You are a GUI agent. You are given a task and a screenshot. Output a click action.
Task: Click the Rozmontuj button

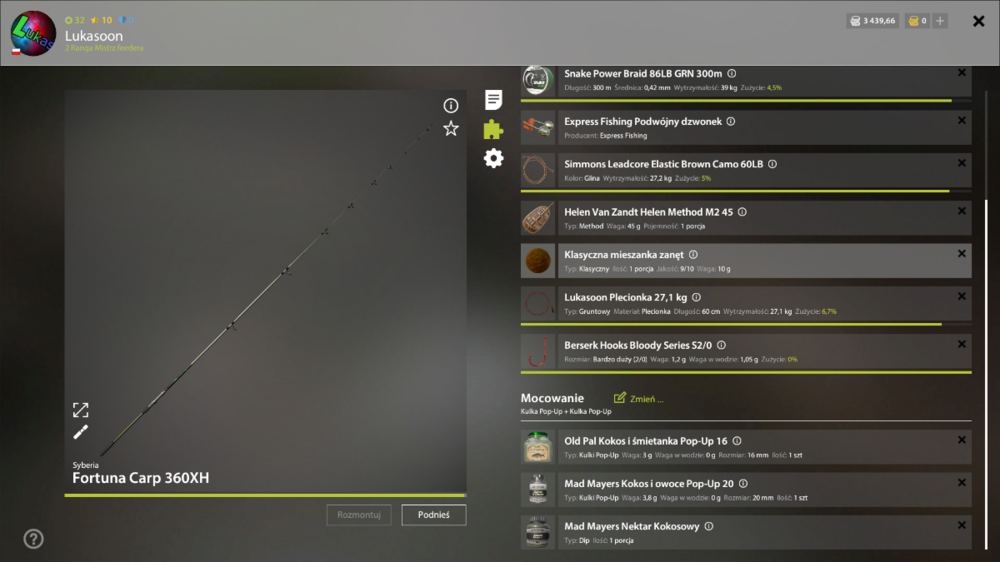pos(358,515)
